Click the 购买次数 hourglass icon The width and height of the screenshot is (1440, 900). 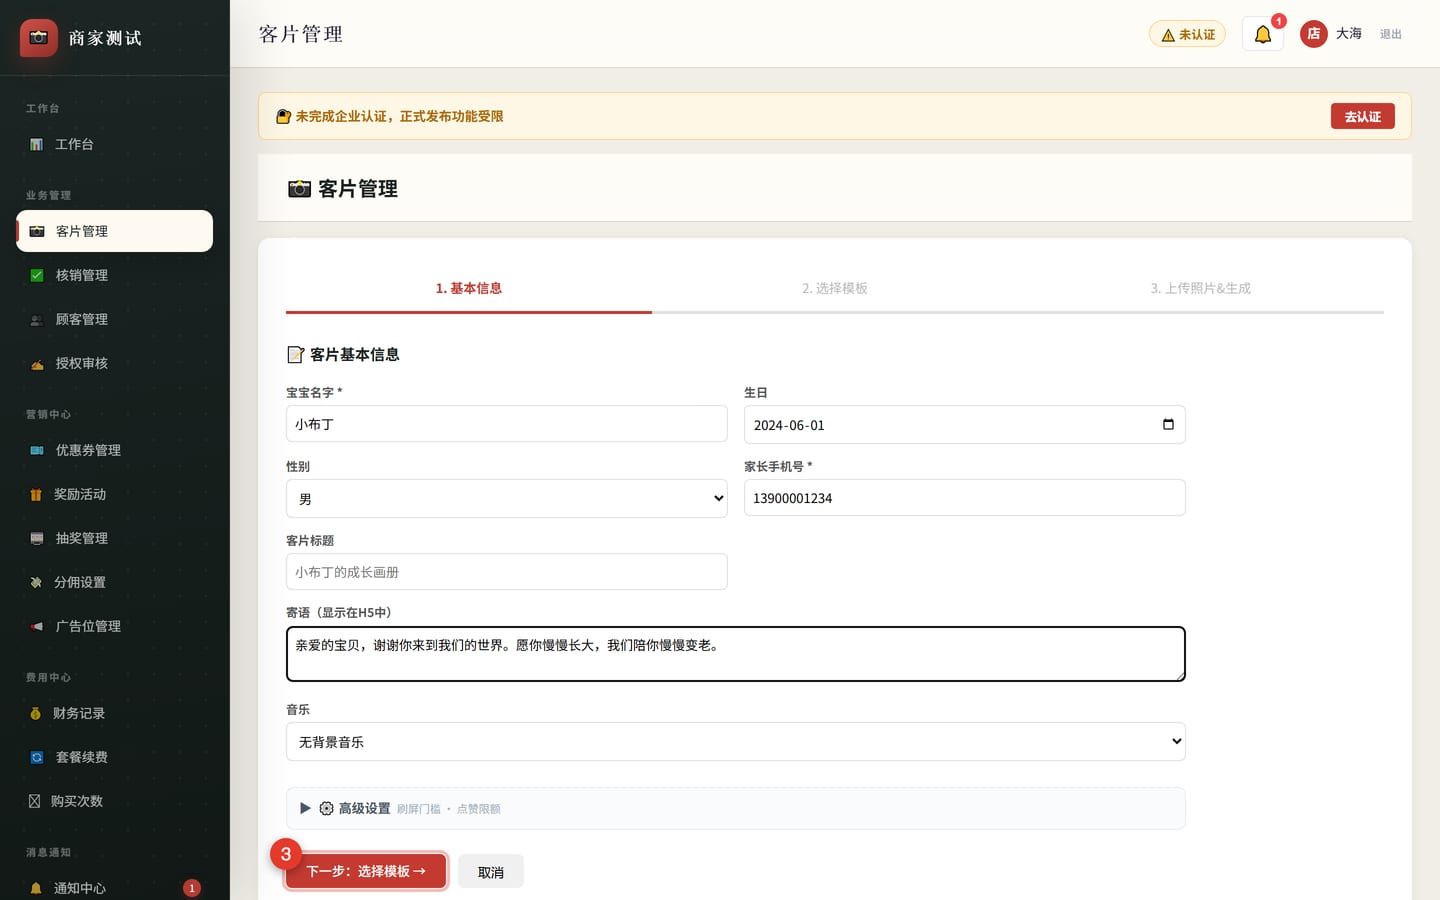coord(35,802)
